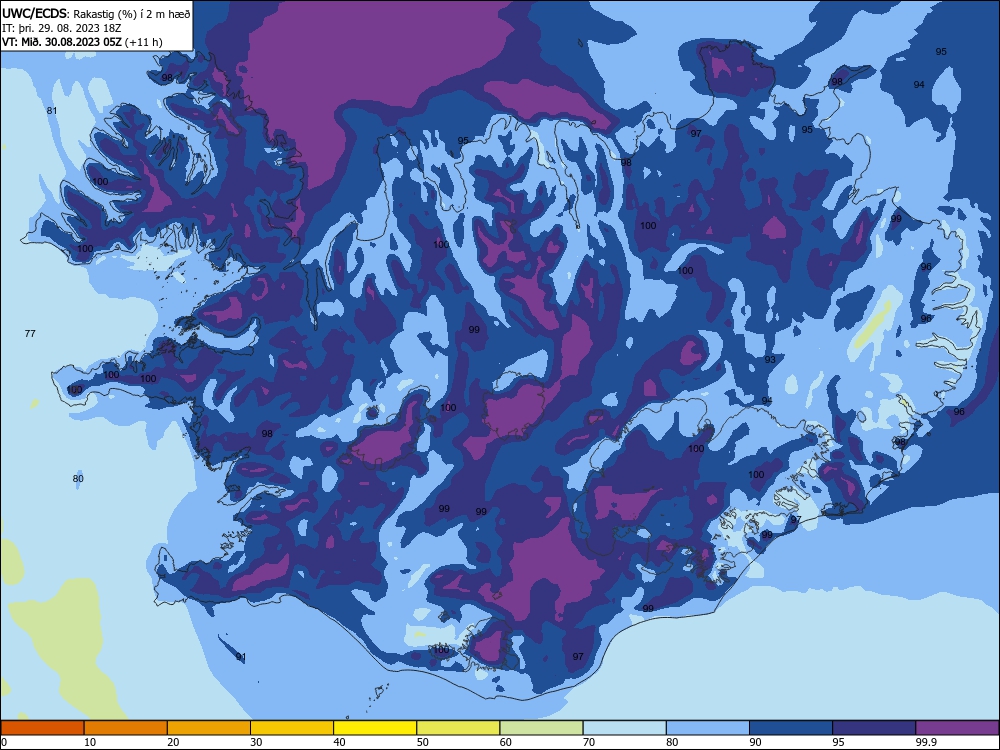Click the '70' legend tick label
The width and height of the screenshot is (1000, 750).
click(589, 742)
